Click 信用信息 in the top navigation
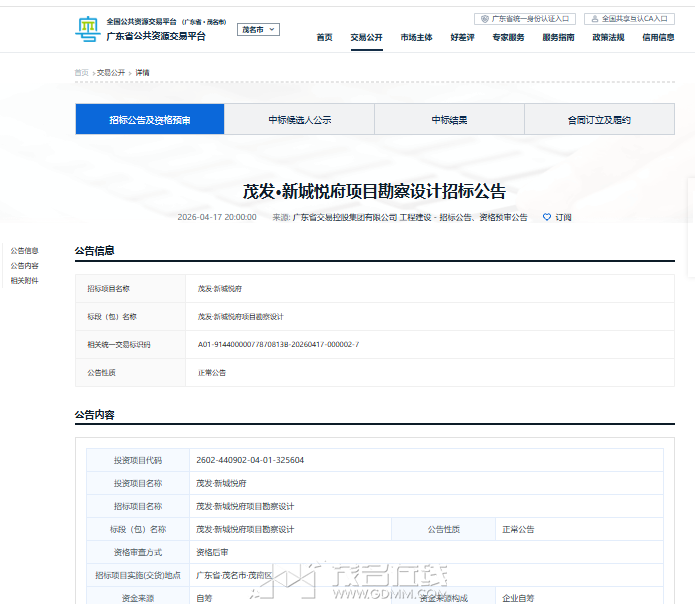Viewport: 695px width, 604px height. click(657, 37)
